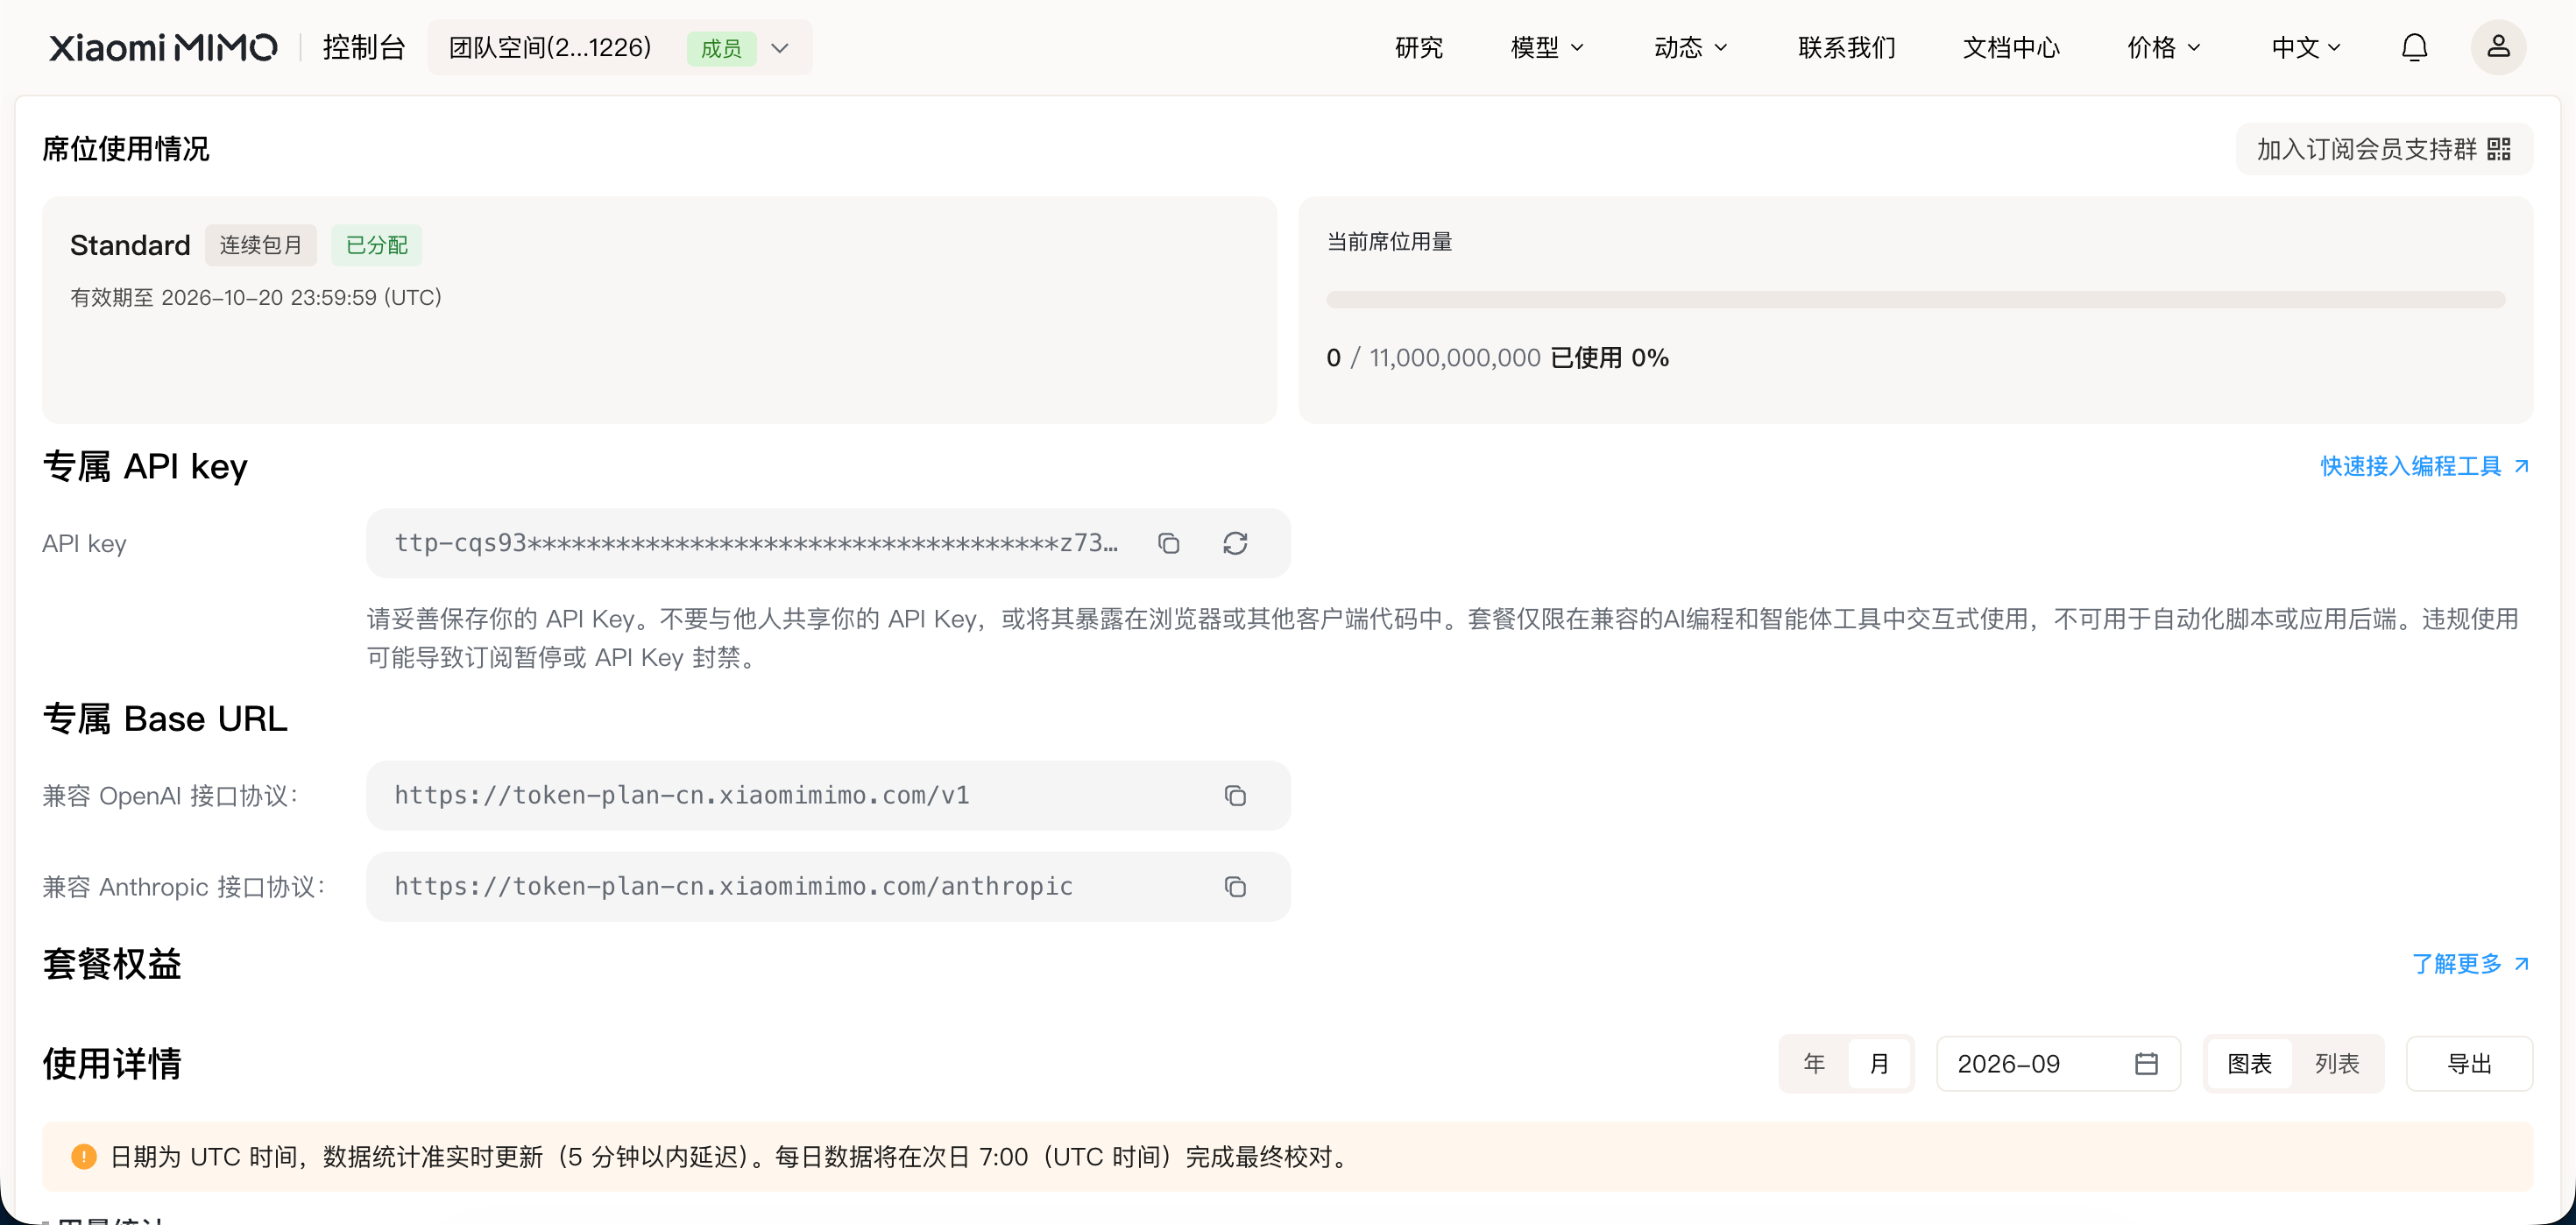Copy the OpenAI-compatible base URL
The width and height of the screenshot is (2576, 1225).
pyautogui.click(x=1235, y=796)
